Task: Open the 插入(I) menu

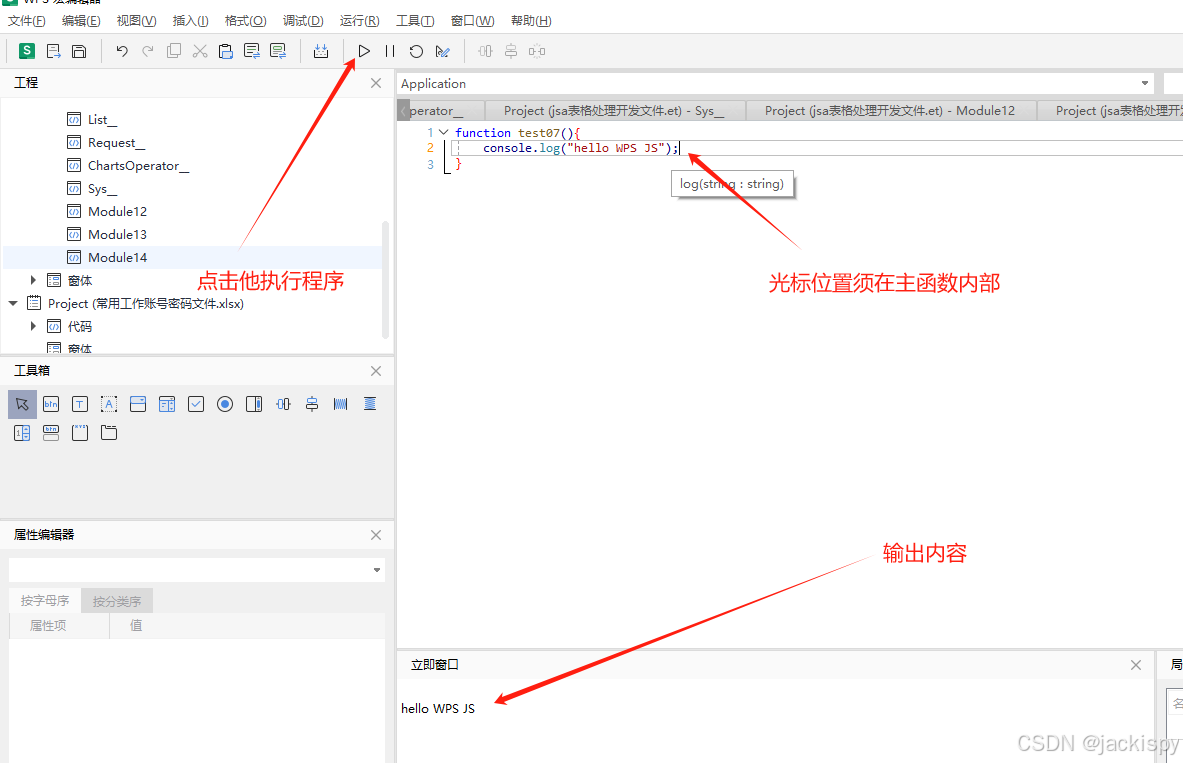Action: point(190,20)
